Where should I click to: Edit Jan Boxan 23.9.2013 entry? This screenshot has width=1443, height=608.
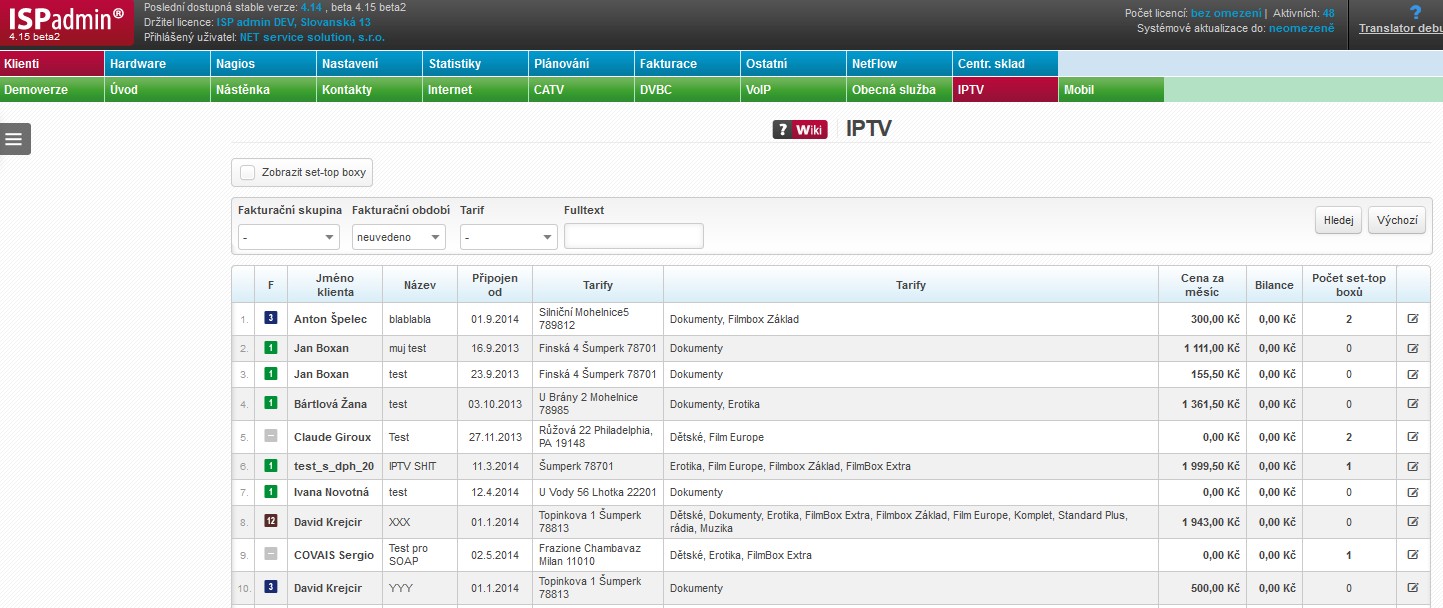click(1413, 374)
